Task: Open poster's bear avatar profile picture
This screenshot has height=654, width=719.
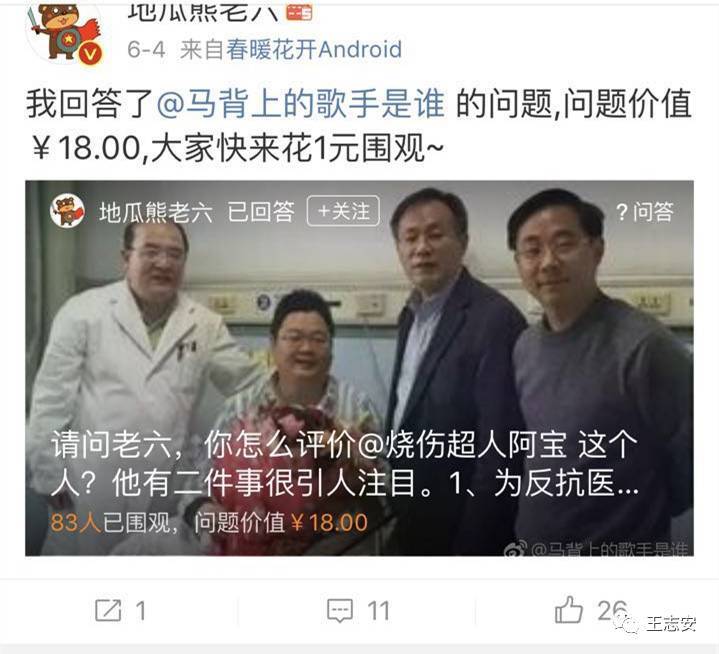Action: 64,33
